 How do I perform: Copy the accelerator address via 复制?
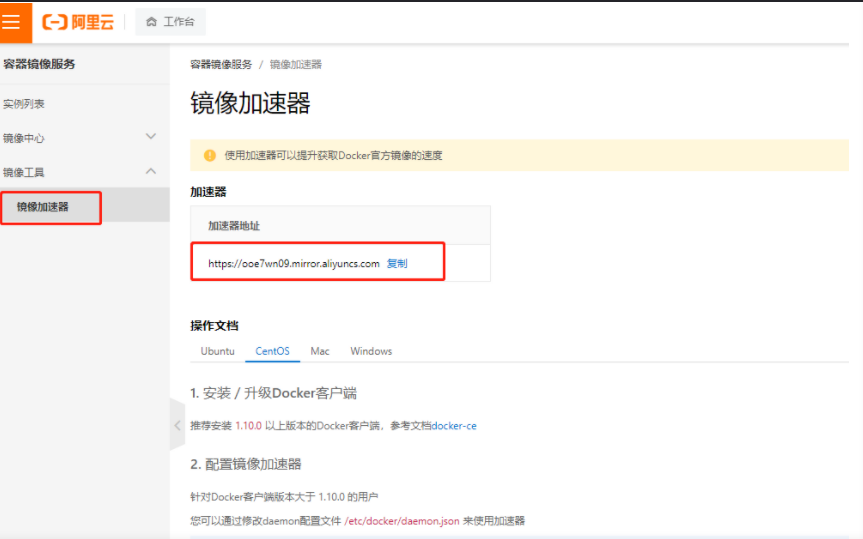397,264
